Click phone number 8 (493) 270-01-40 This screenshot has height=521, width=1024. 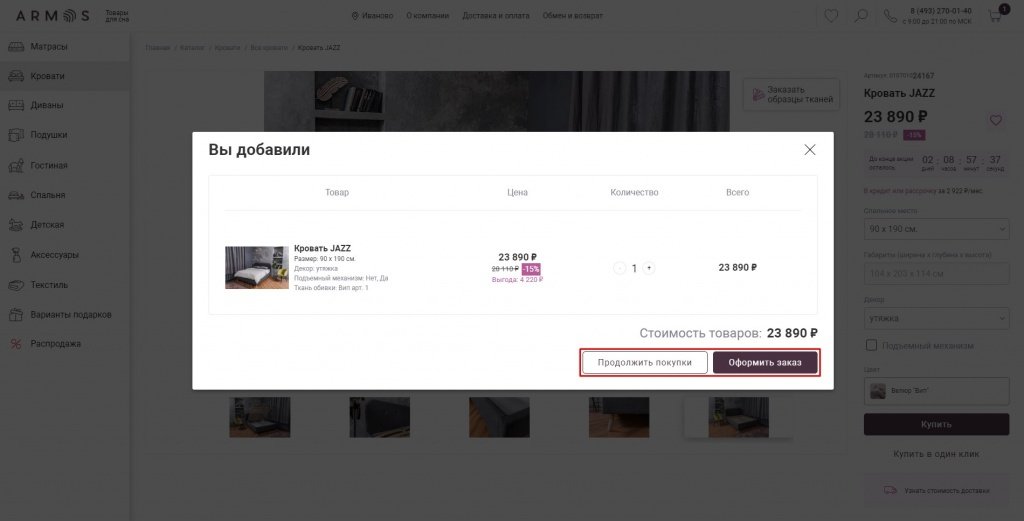[x=940, y=11]
